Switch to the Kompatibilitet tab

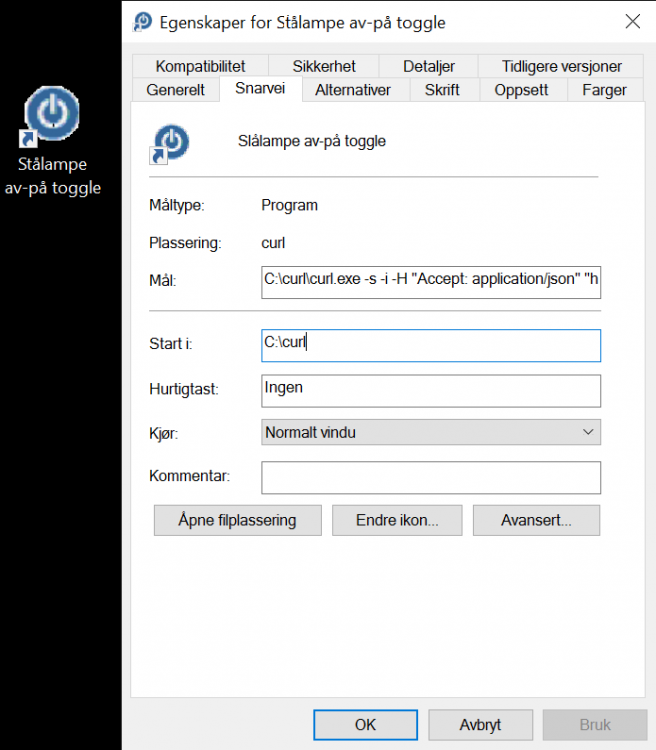tap(200, 66)
